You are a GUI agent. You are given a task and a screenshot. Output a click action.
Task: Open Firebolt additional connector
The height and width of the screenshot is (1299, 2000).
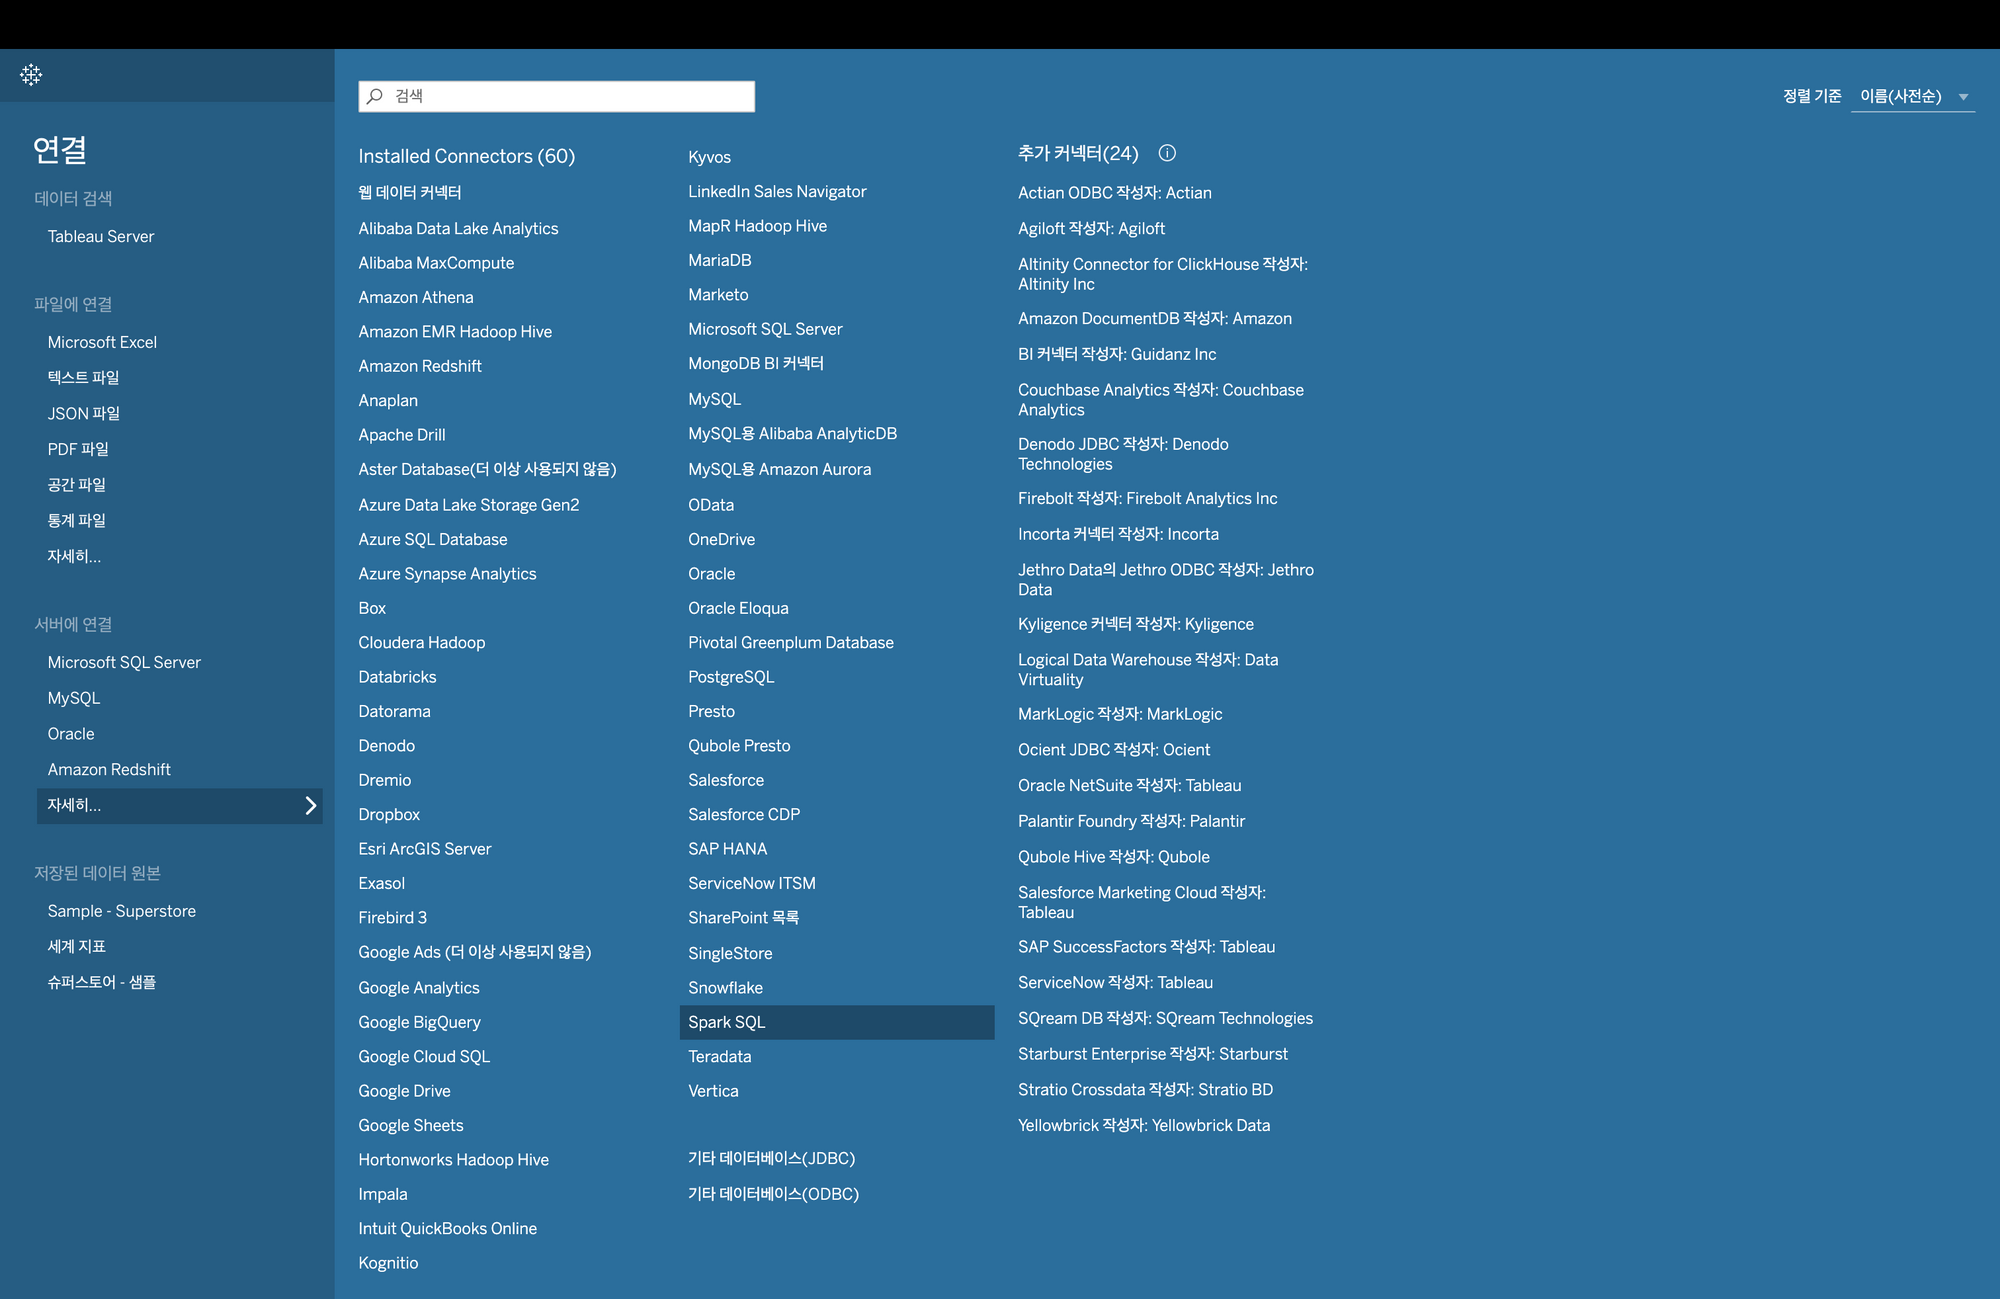1148,499
